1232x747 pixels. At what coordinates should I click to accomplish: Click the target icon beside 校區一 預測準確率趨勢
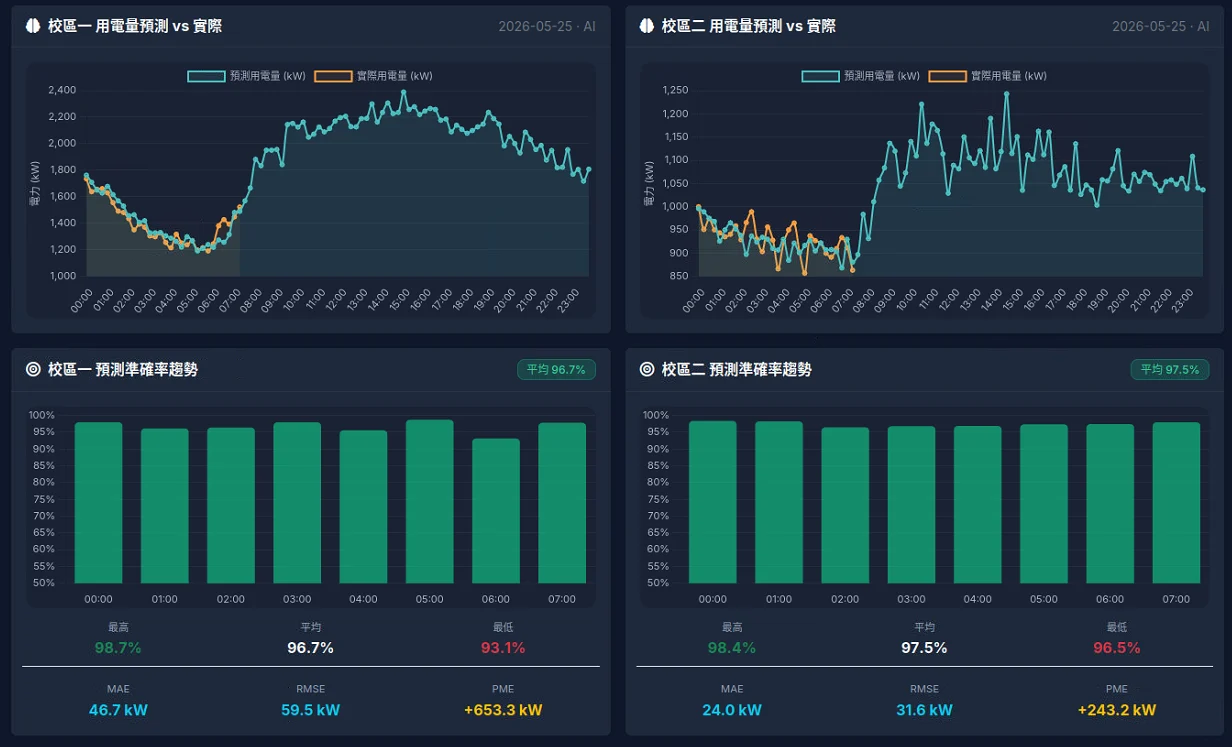pos(33,369)
